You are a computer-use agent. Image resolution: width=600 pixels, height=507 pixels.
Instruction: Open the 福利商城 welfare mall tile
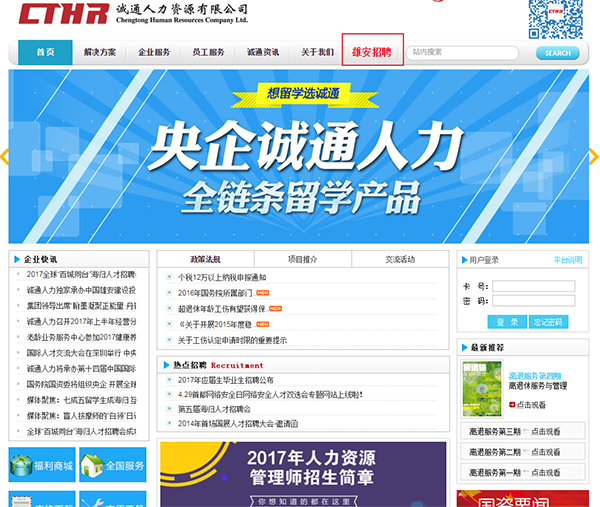coord(41,466)
